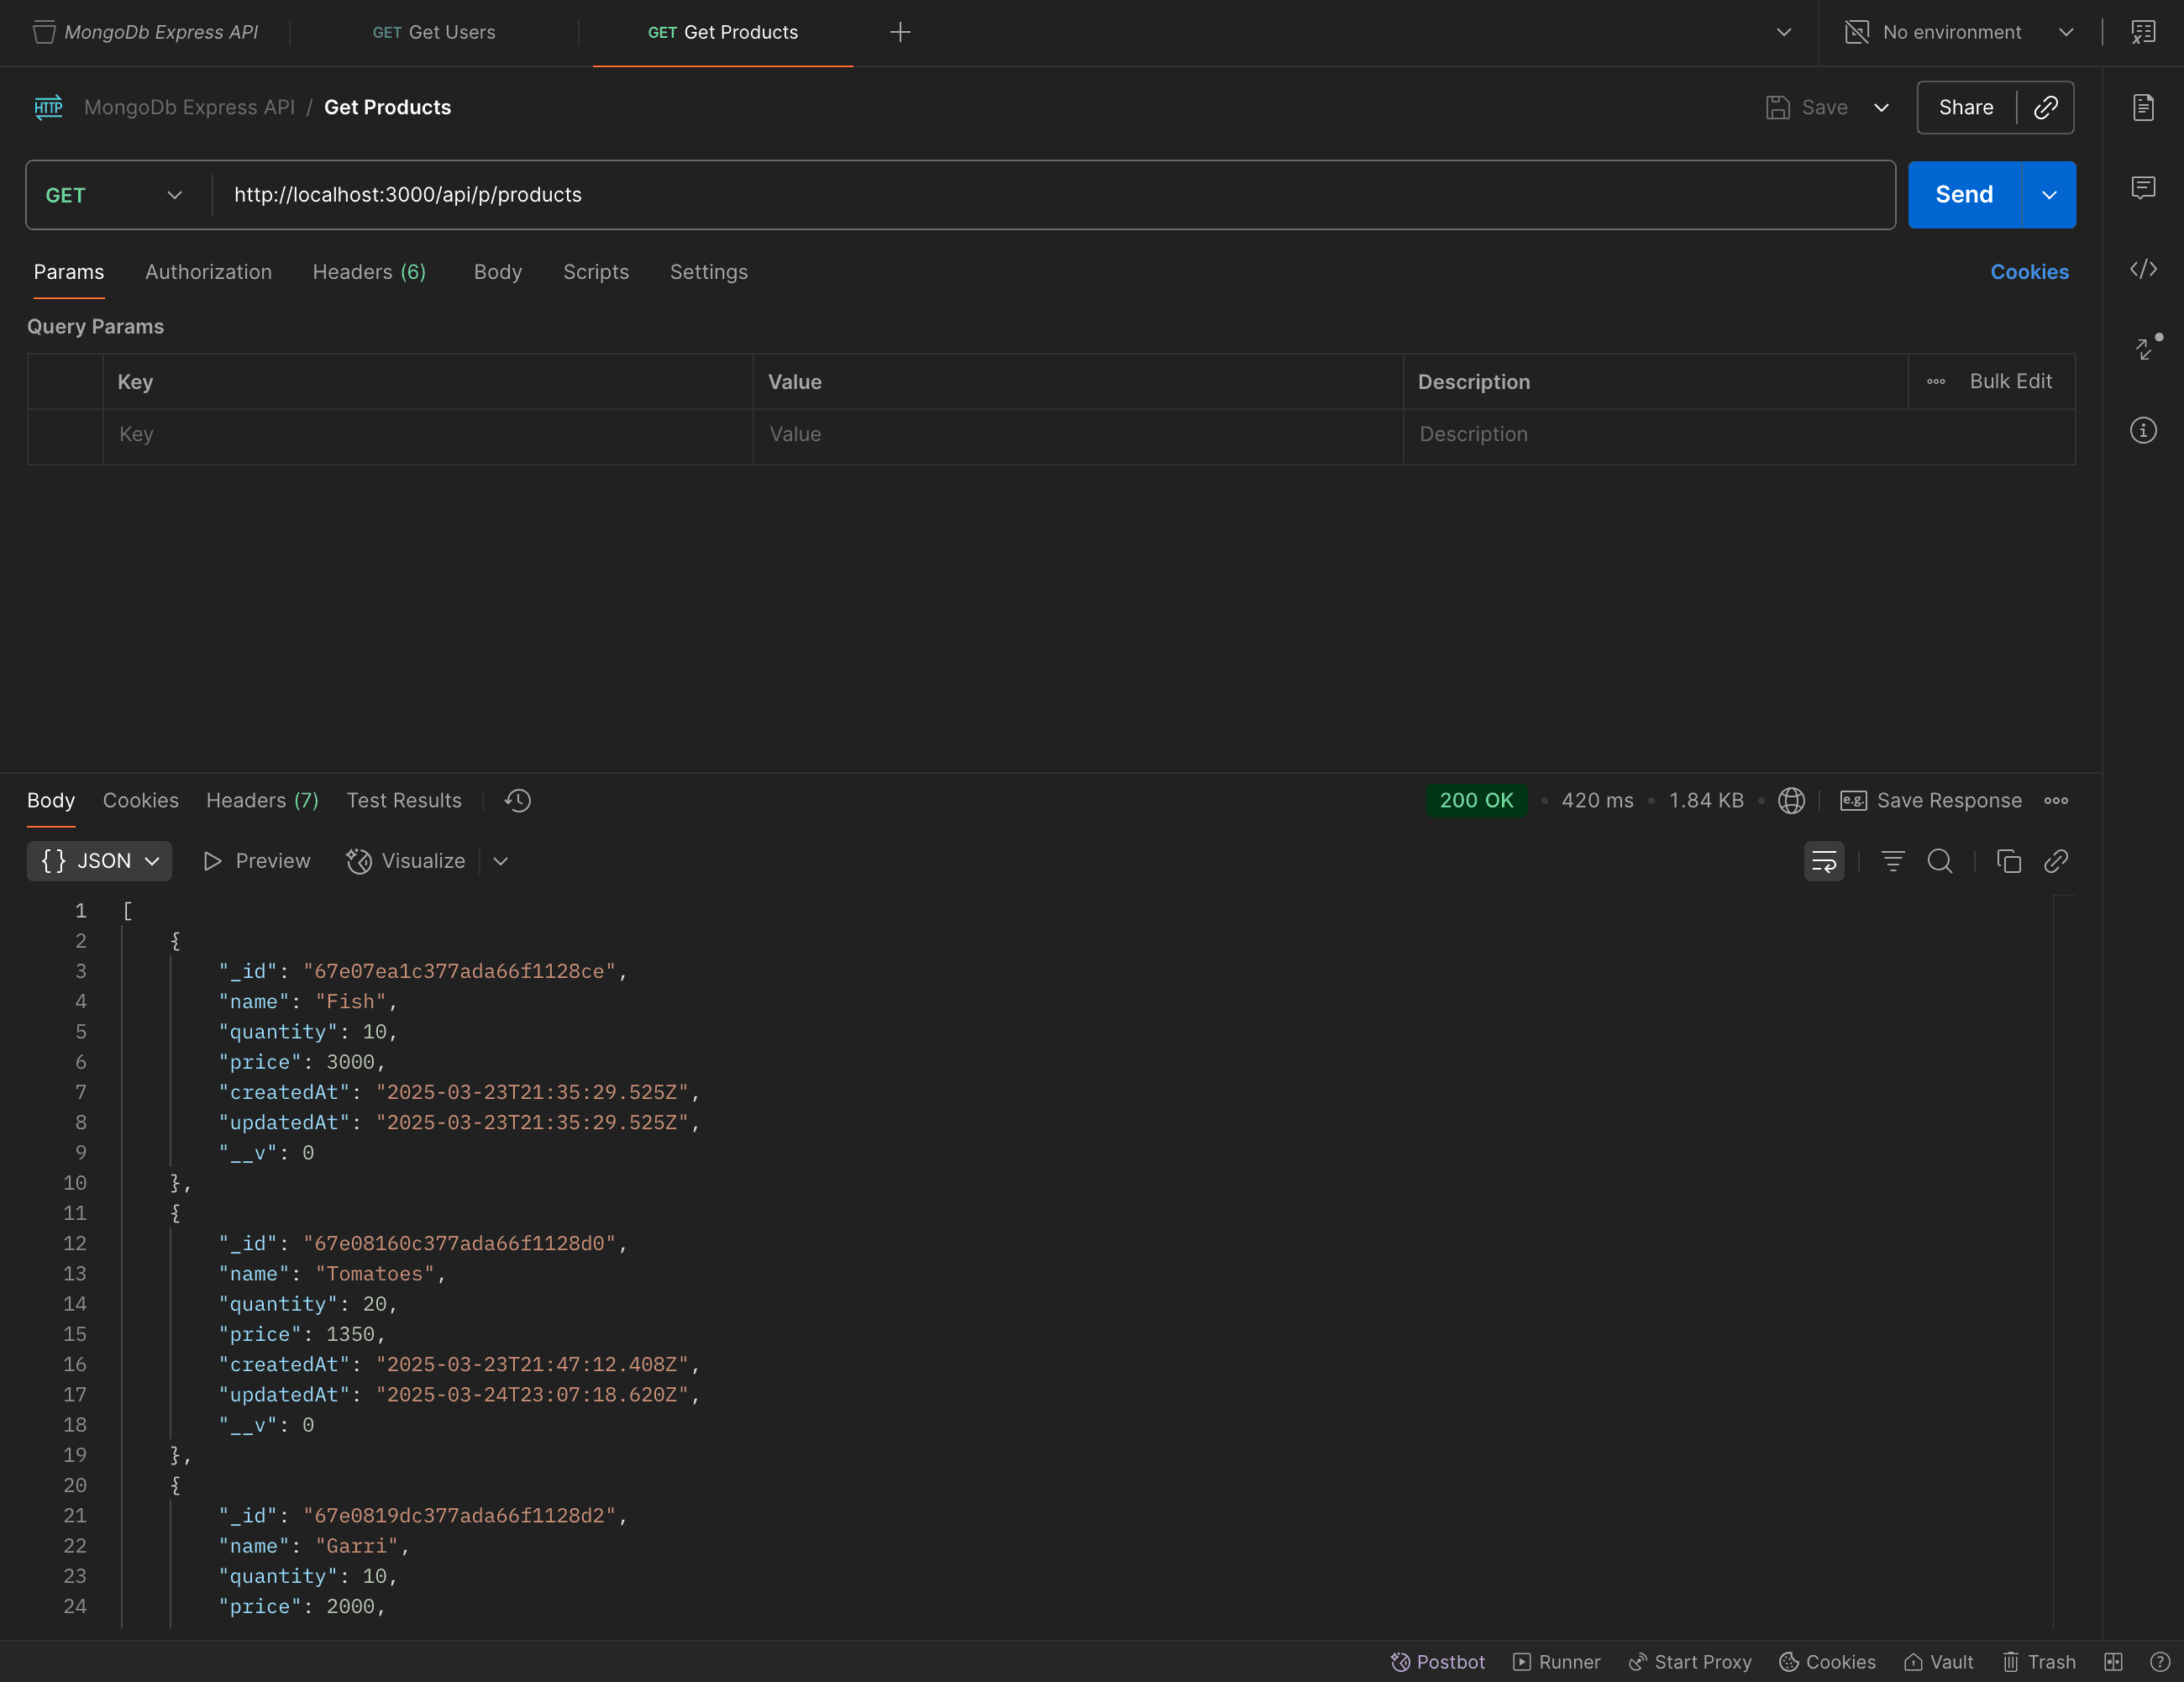
Task: Click the Send button
Action: 1964,195
